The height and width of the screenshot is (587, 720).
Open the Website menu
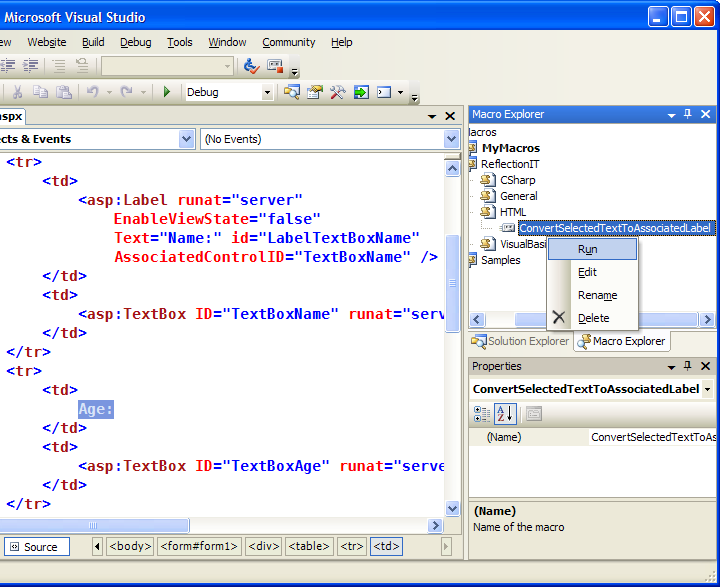coord(47,42)
